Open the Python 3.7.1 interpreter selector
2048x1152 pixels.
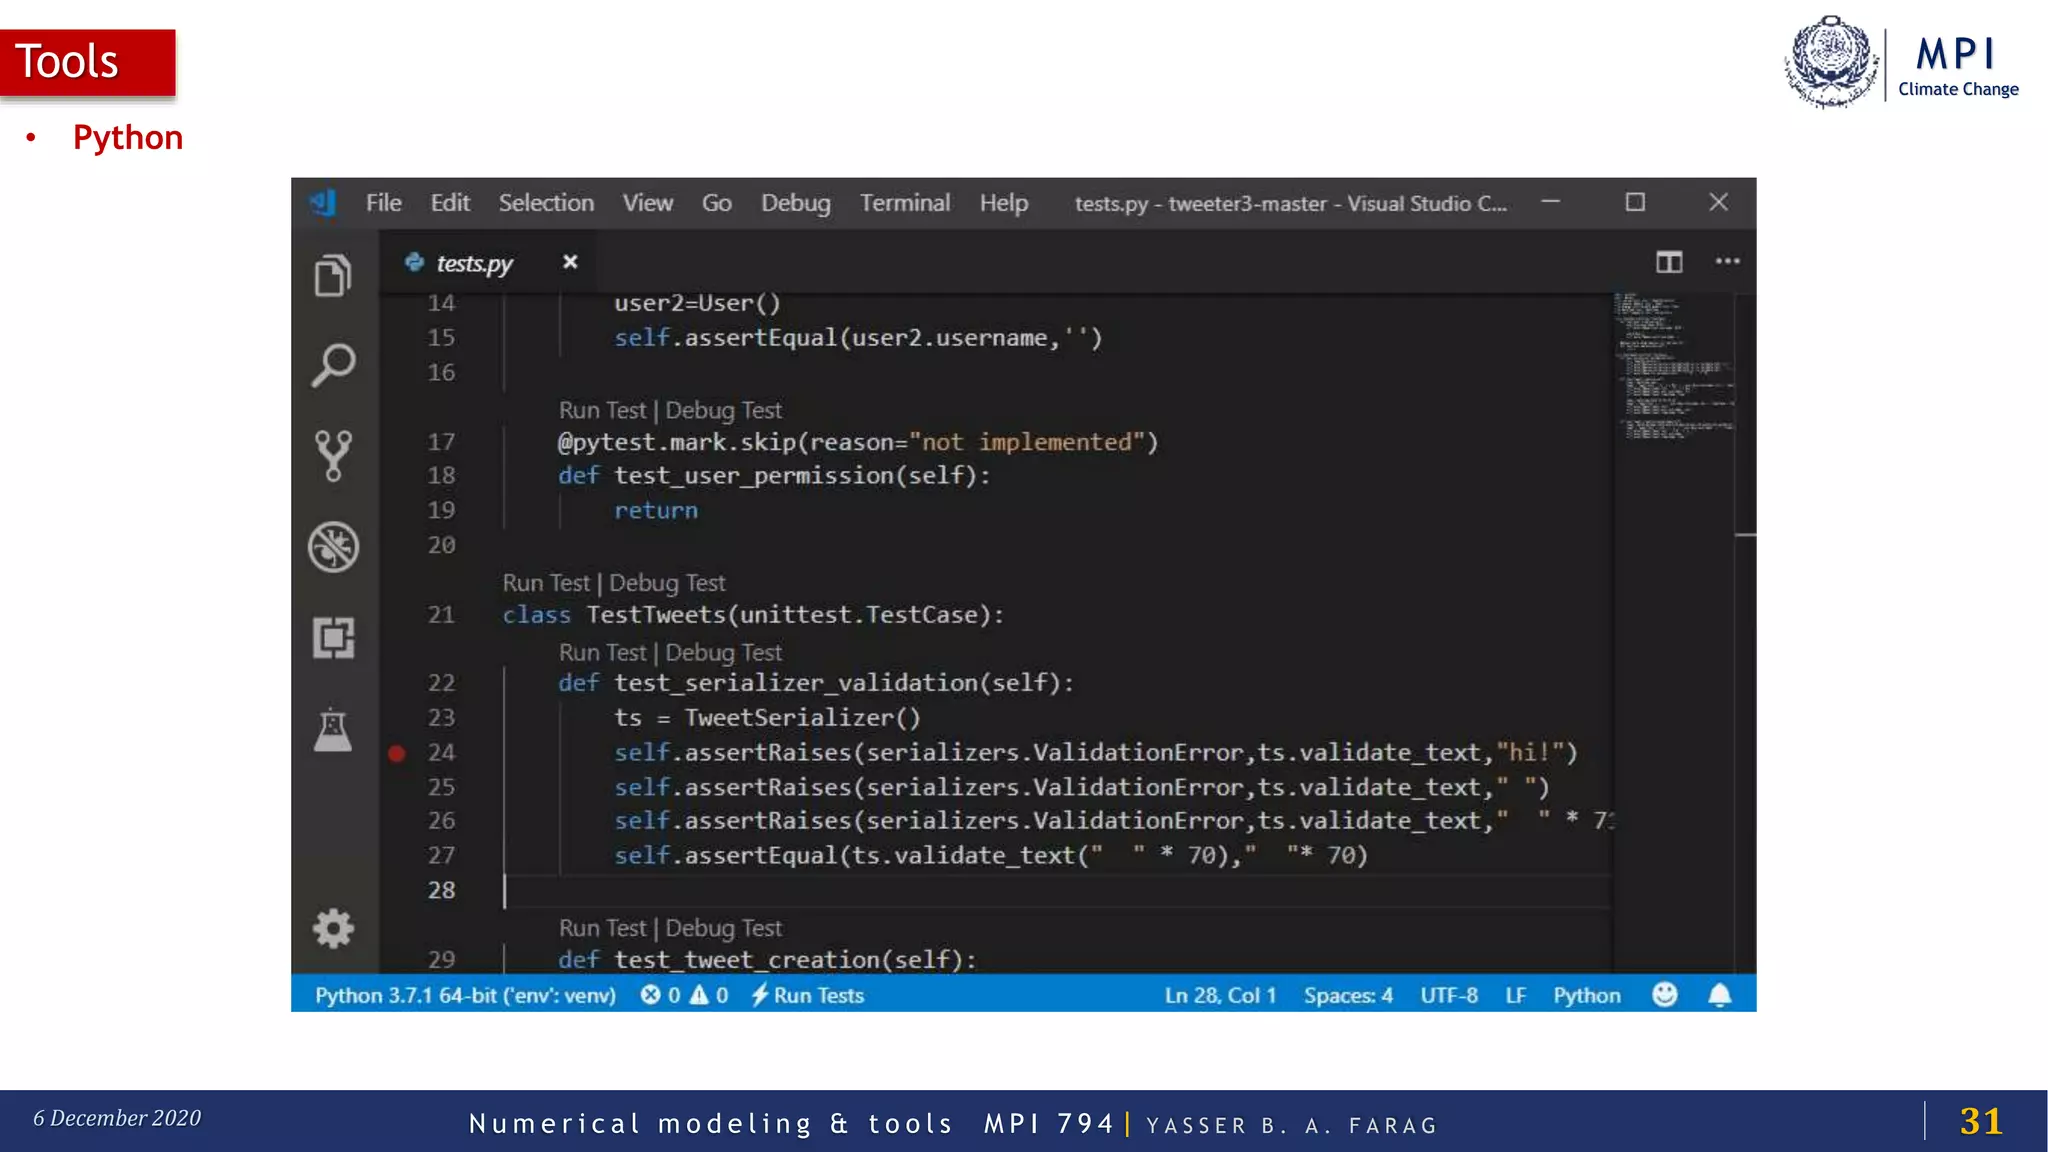[465, 996]
